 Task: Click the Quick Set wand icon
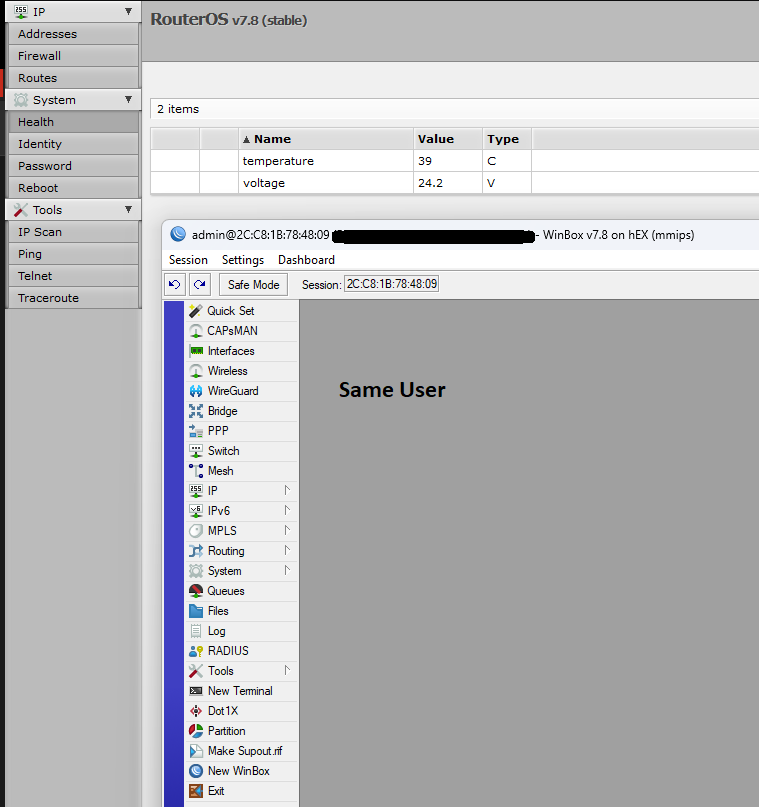coord(196,311)
